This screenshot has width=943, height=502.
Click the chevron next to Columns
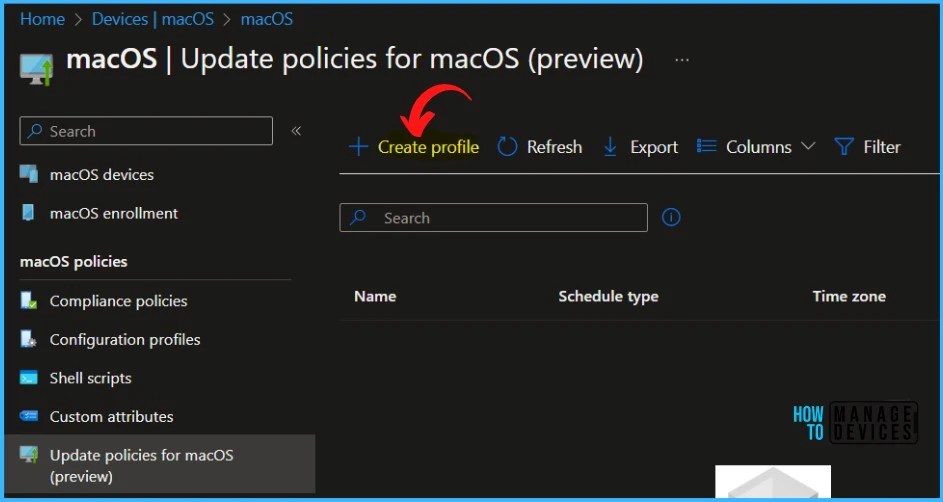(x=808, y=146)
